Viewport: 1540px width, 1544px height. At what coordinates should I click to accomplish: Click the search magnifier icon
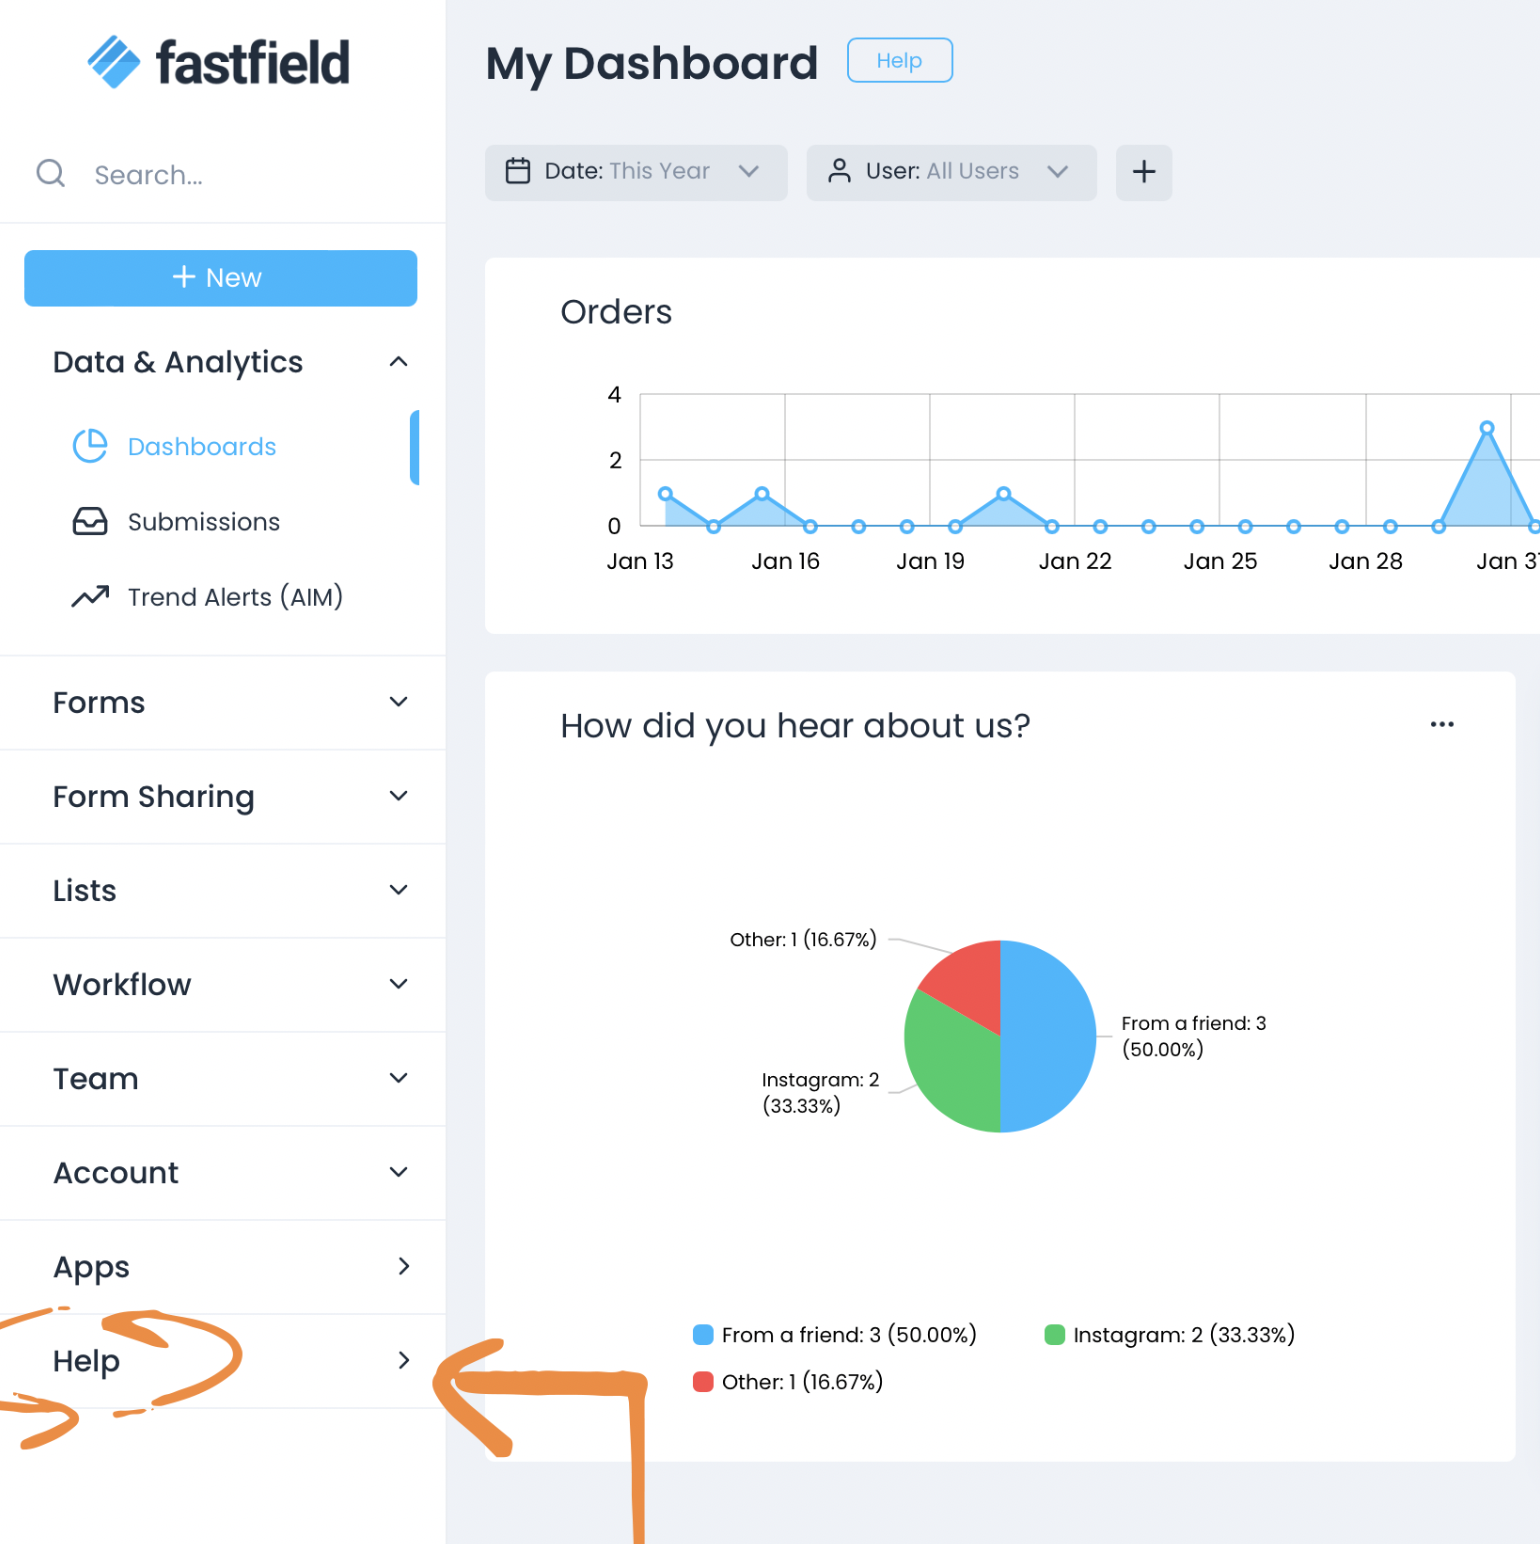click(50, 174)
